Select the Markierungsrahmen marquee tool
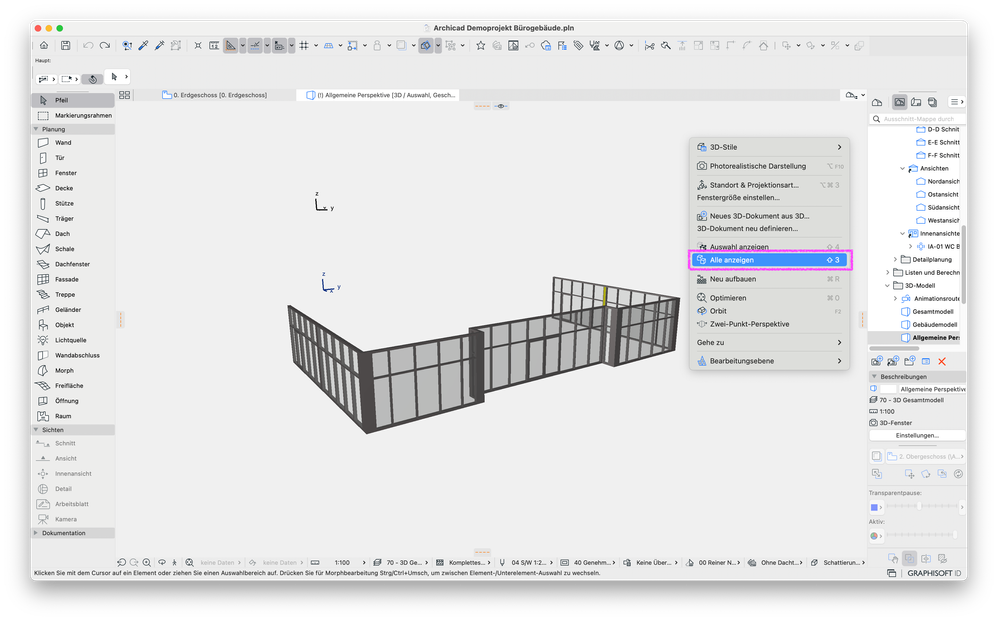This screenshot has height=621, width=998. pyautogui.click(x=82, y=116)
